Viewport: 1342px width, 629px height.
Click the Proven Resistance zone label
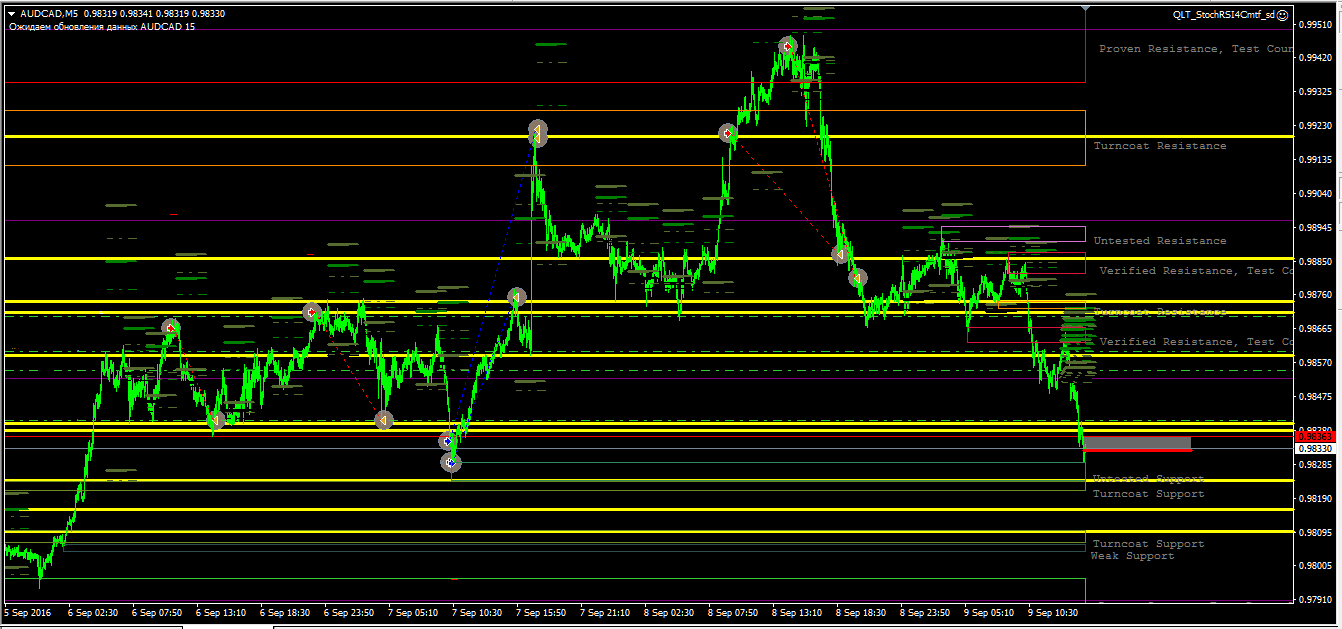[1195, 49]
